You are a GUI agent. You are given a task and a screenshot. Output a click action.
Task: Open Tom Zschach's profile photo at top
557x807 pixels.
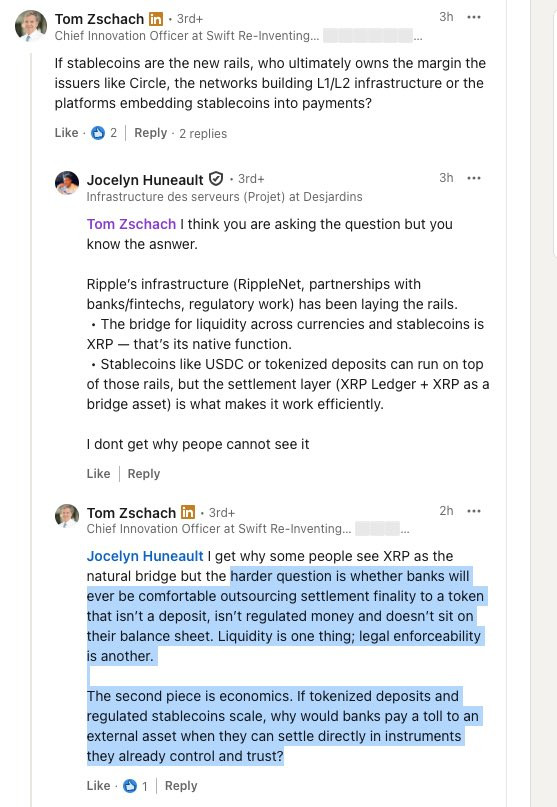(31, 25)
